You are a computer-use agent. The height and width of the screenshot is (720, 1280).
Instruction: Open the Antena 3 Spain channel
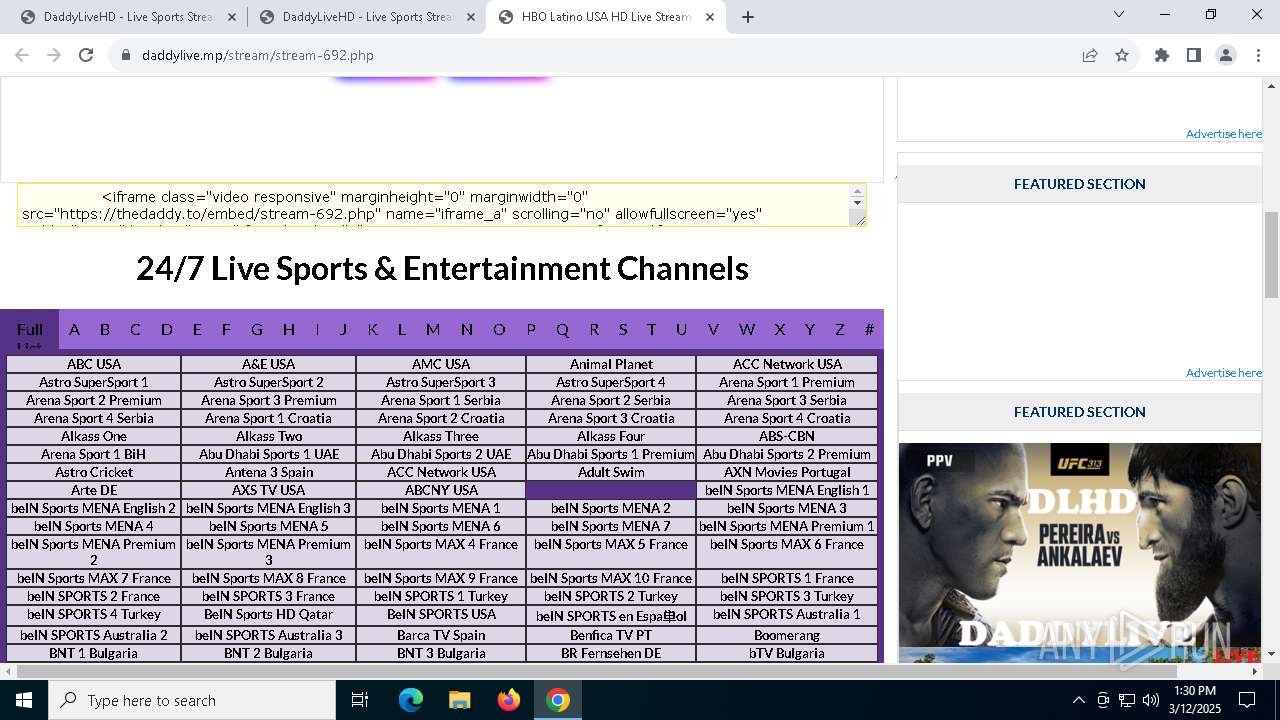coord(269,472)
